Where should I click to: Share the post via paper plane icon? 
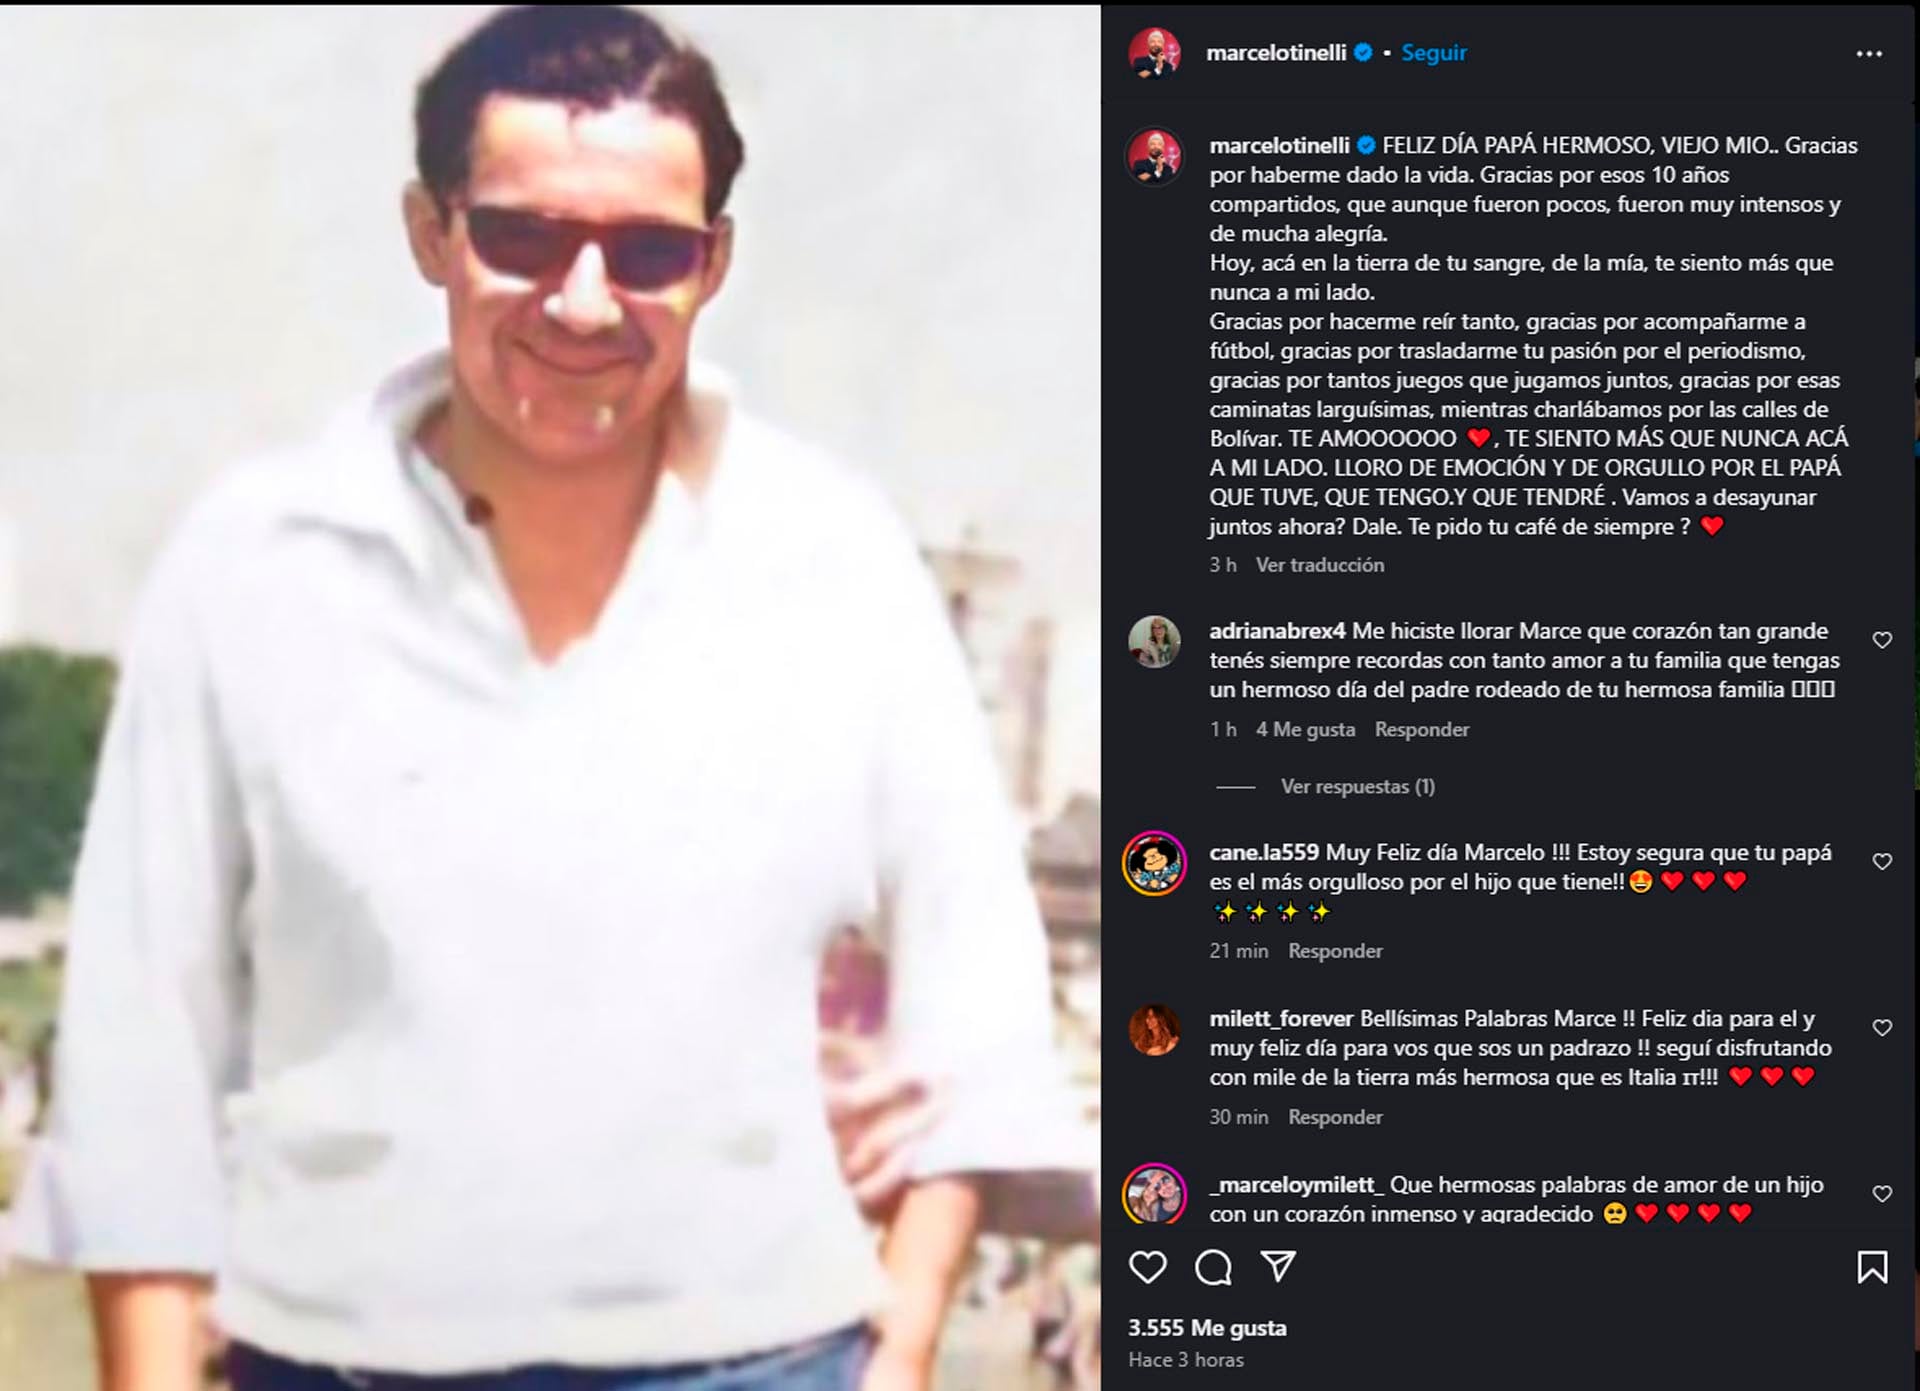tap(1278, 1266)
